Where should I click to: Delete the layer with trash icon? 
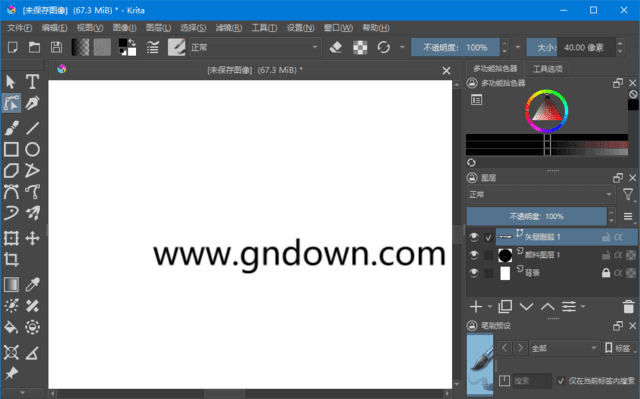click(x=629, y=306)
